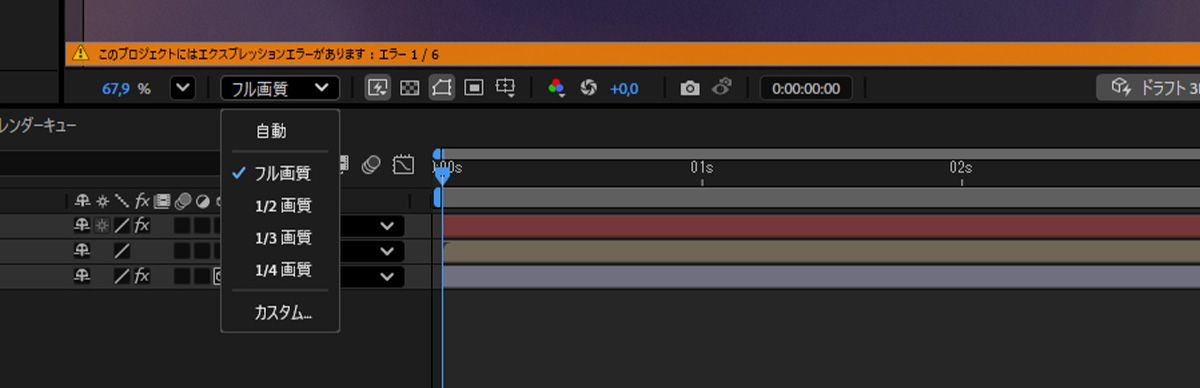1200x388 pixels.
Task: Toggle fx effects switch on the third layer
Action: [142, 275]
